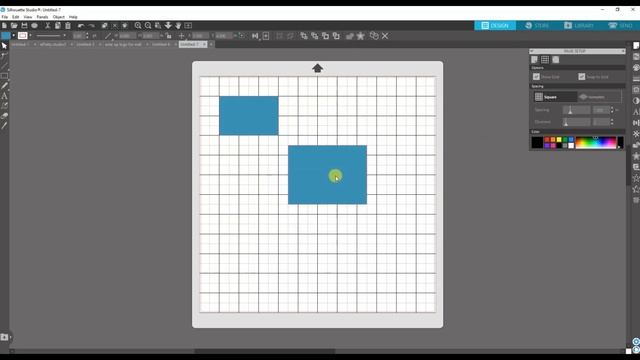640x360 pixels.
Task: Click the blue fill color box in toolbar
Action: click(6, 36)
